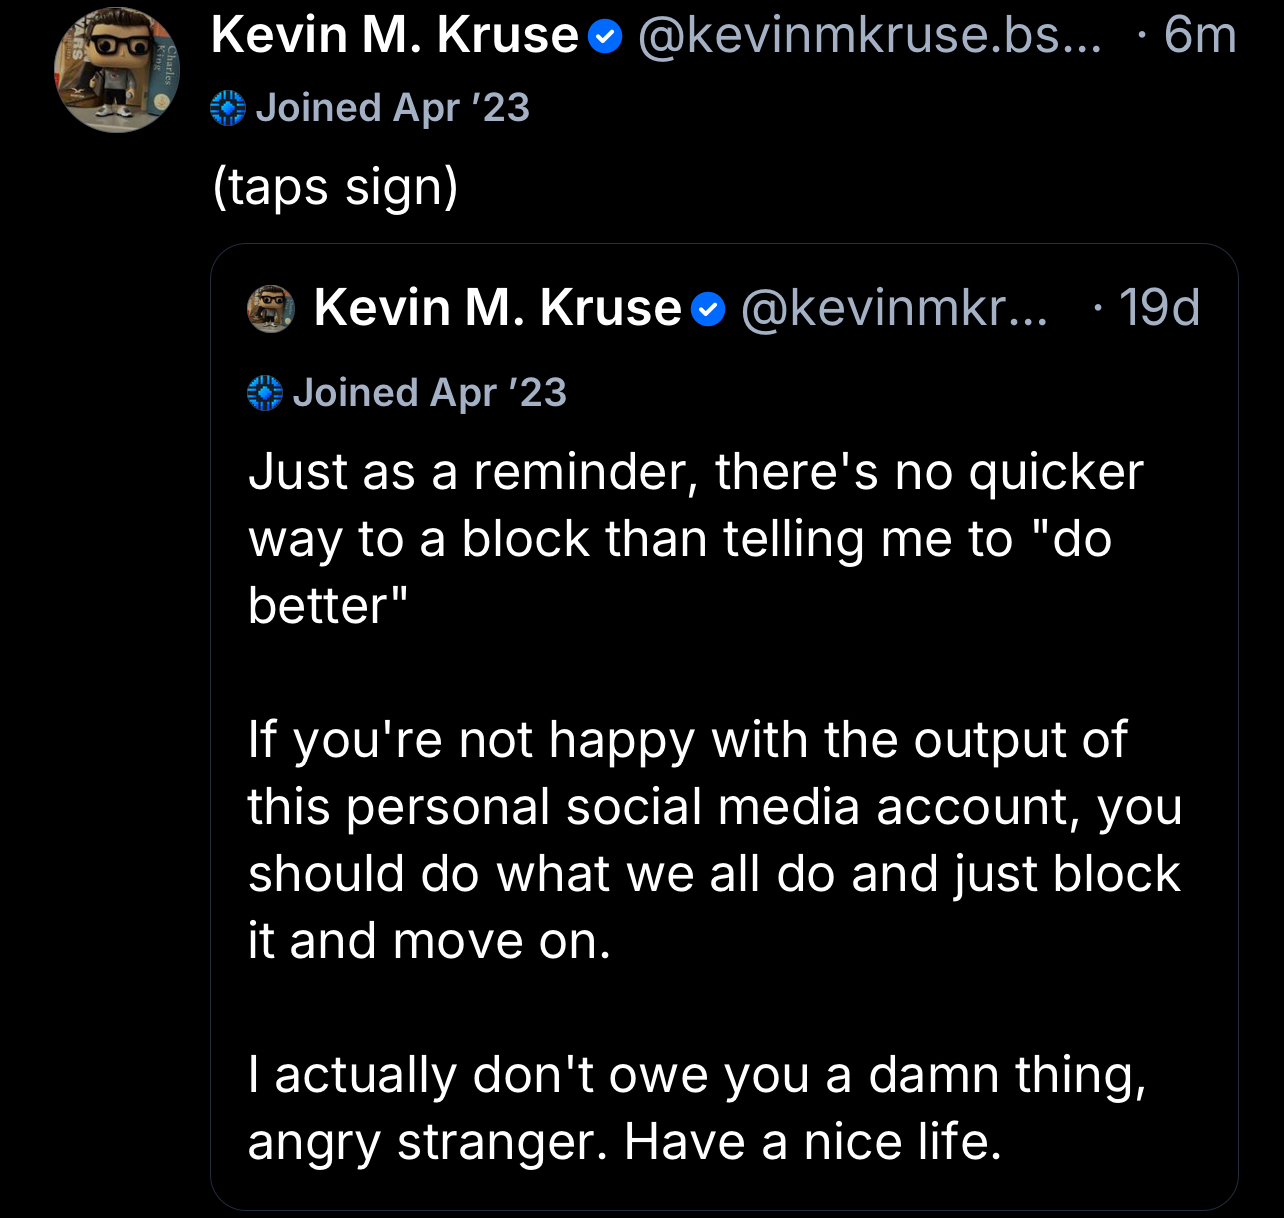This screenshot has height=1218, width=1284.
Task: Click "Joined Apr '23" inside the quoted post
Action: (429, 393)
